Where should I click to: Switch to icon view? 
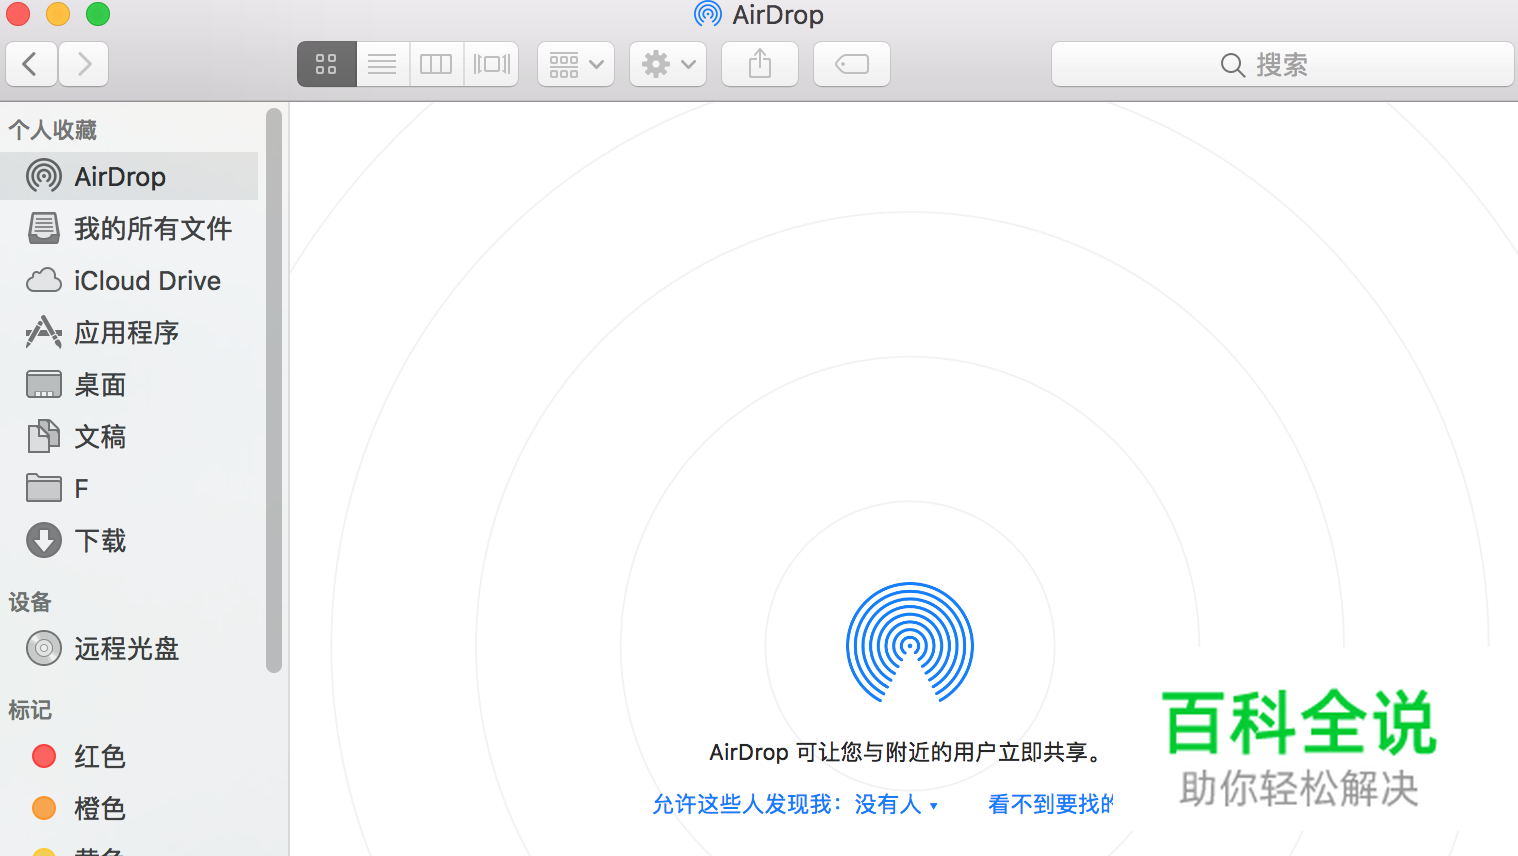(326, 65)
